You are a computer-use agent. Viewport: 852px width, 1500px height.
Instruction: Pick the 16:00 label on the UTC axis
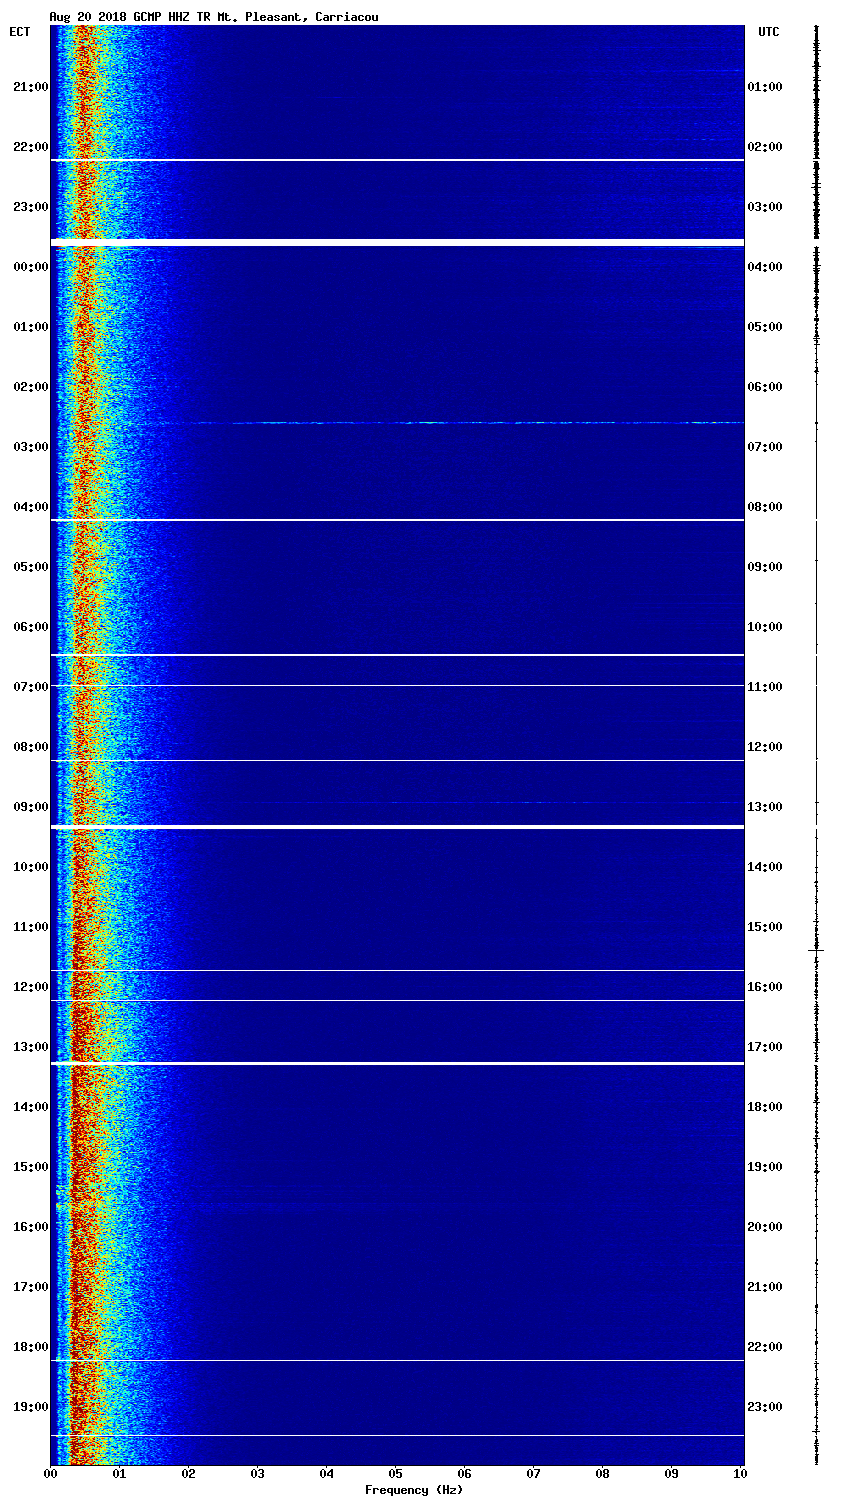pos(765,987)
